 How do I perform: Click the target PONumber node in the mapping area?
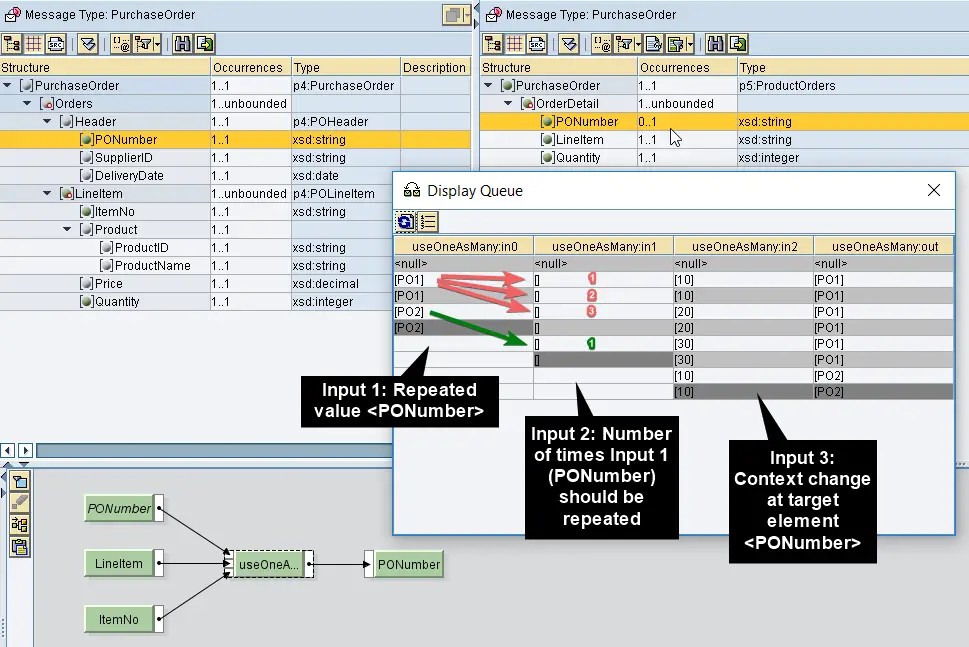(405, 563)
